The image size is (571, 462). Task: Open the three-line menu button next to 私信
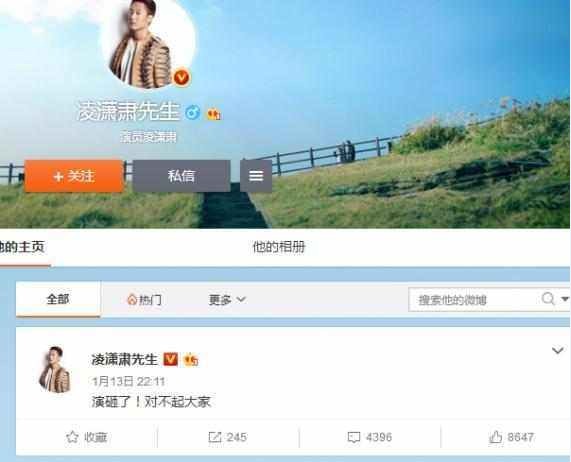click(x=256, y=176)
